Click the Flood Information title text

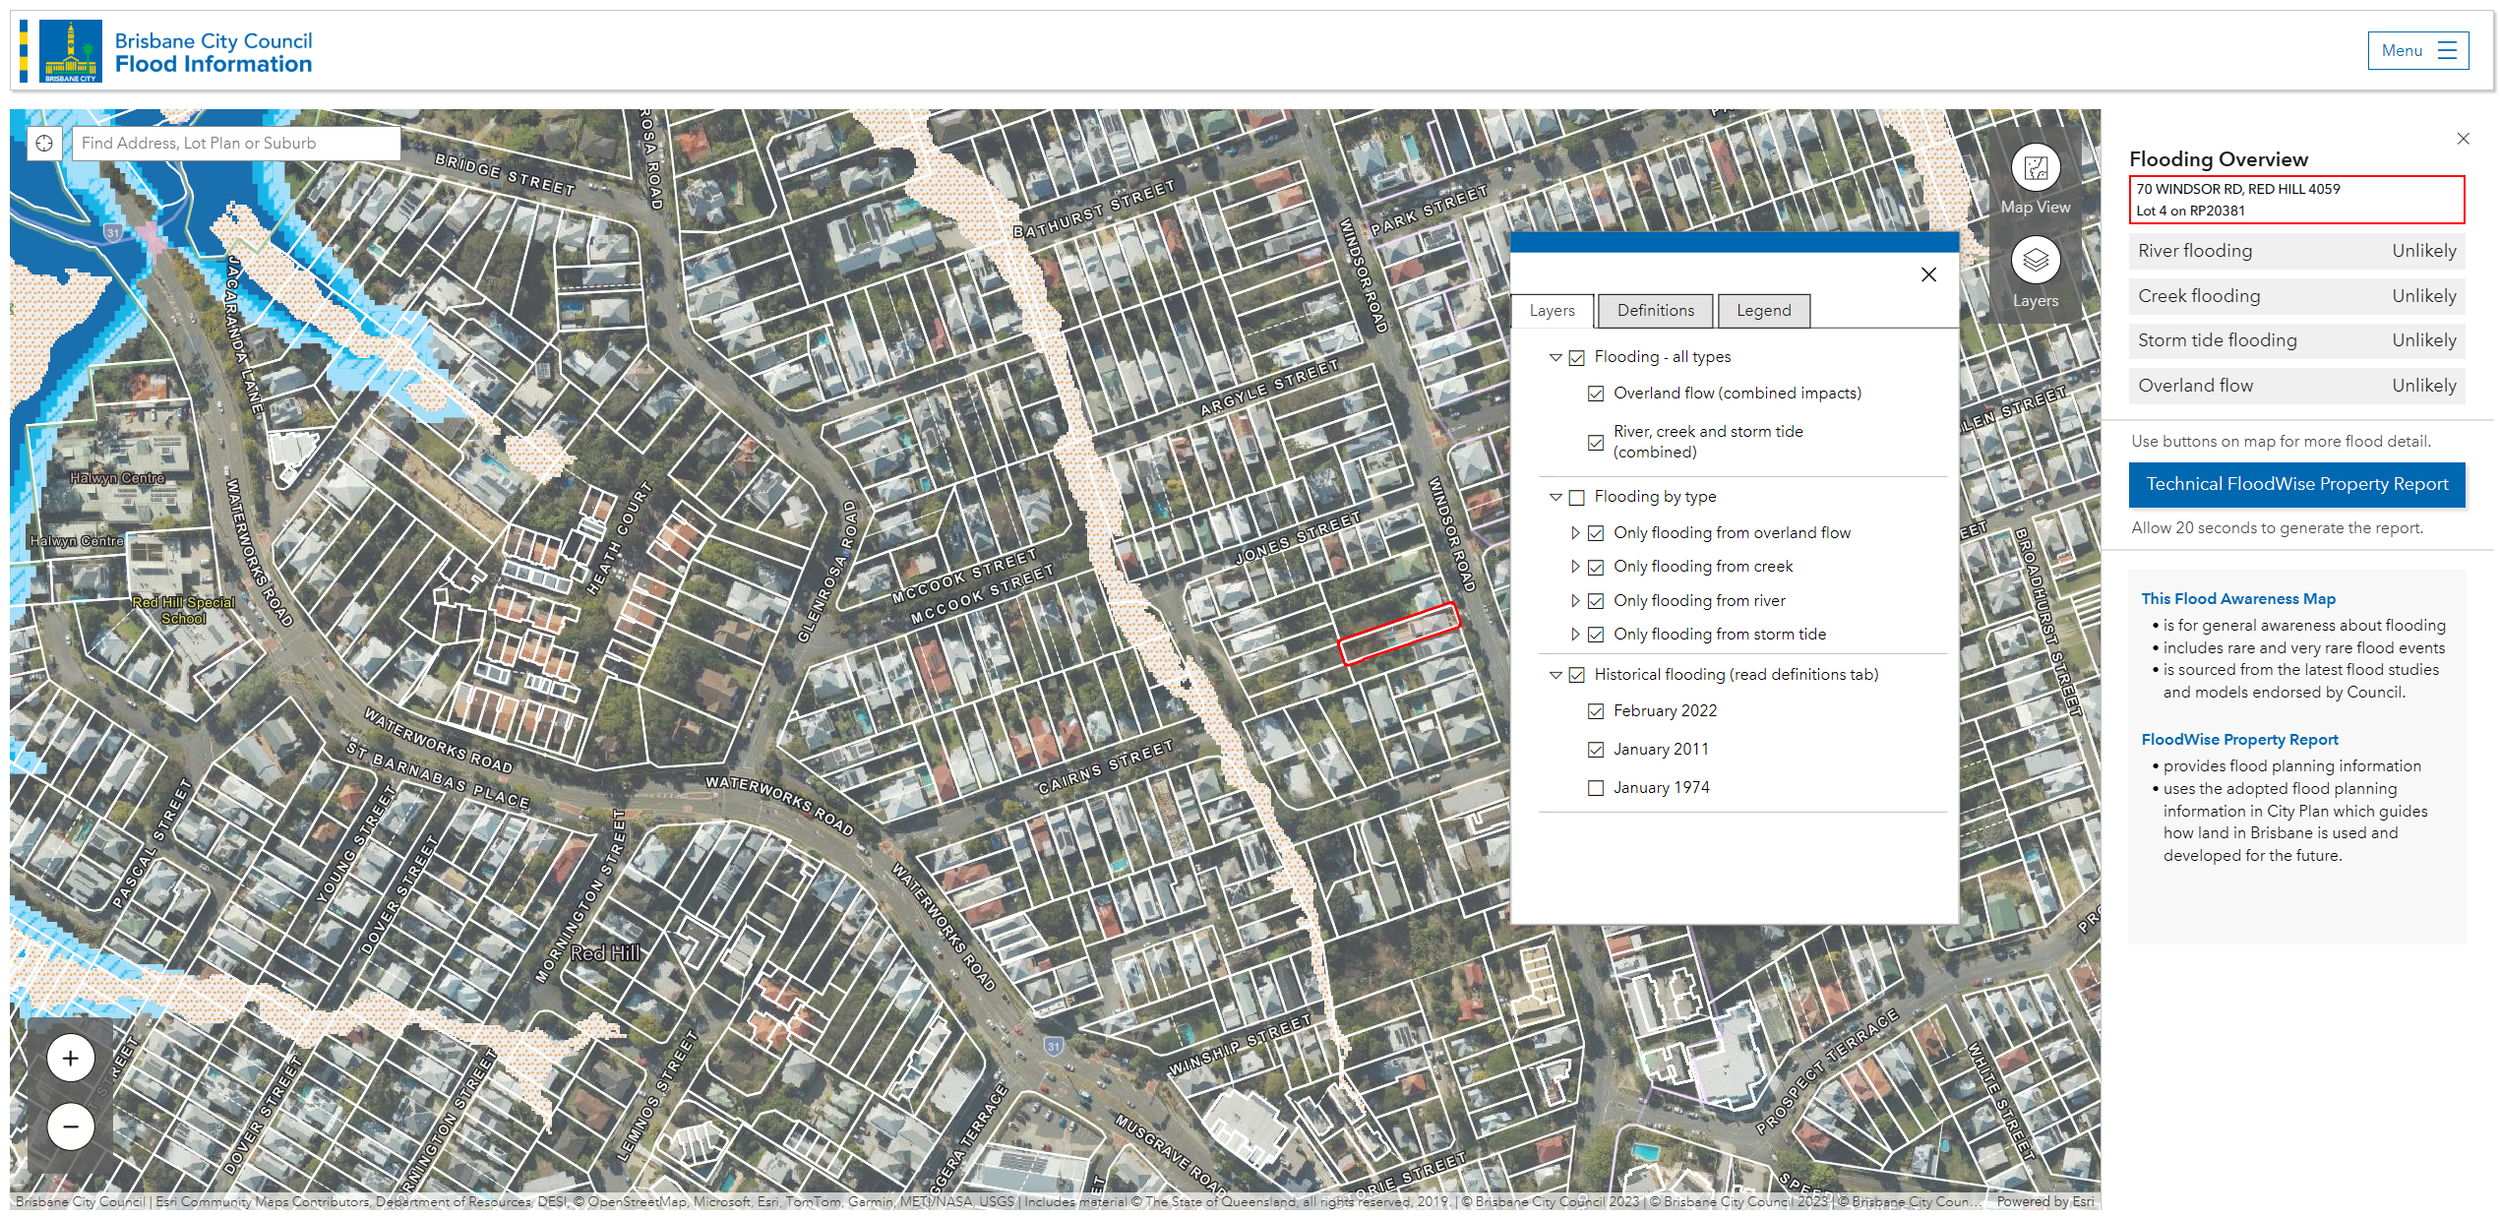click(x=213, y=64)
